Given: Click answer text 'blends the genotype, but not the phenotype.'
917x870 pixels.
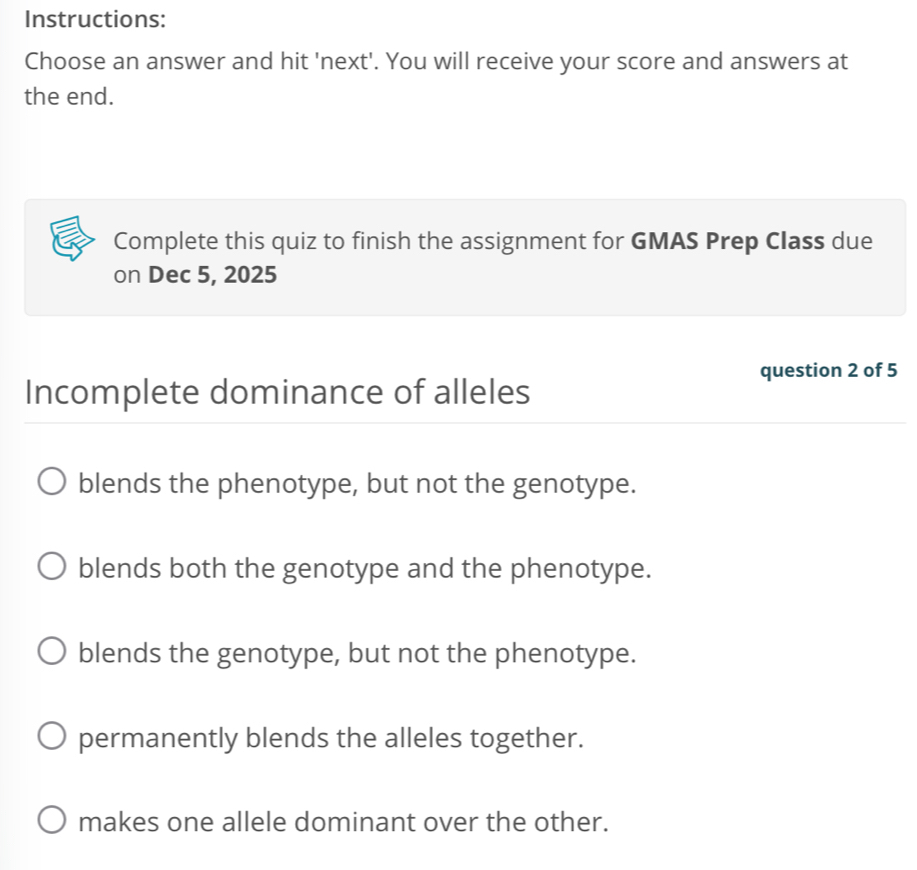Looking at the screenshot, I should [x=357, y=654].
